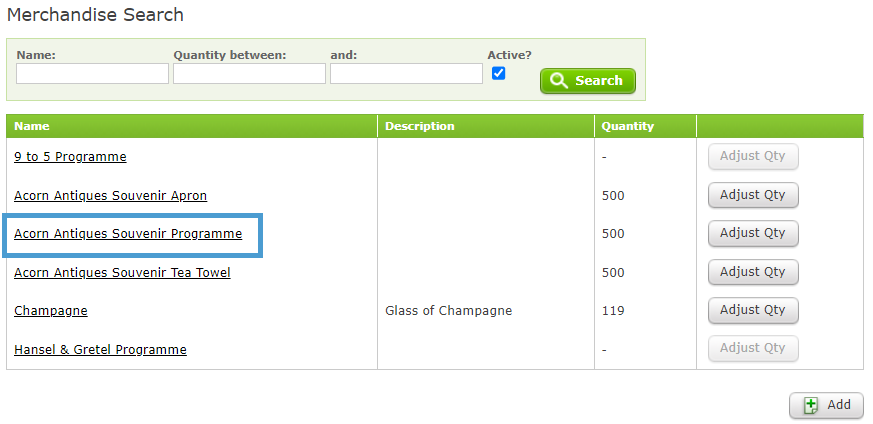Open Acorn Antiques Souvenir Programme link

128,234
